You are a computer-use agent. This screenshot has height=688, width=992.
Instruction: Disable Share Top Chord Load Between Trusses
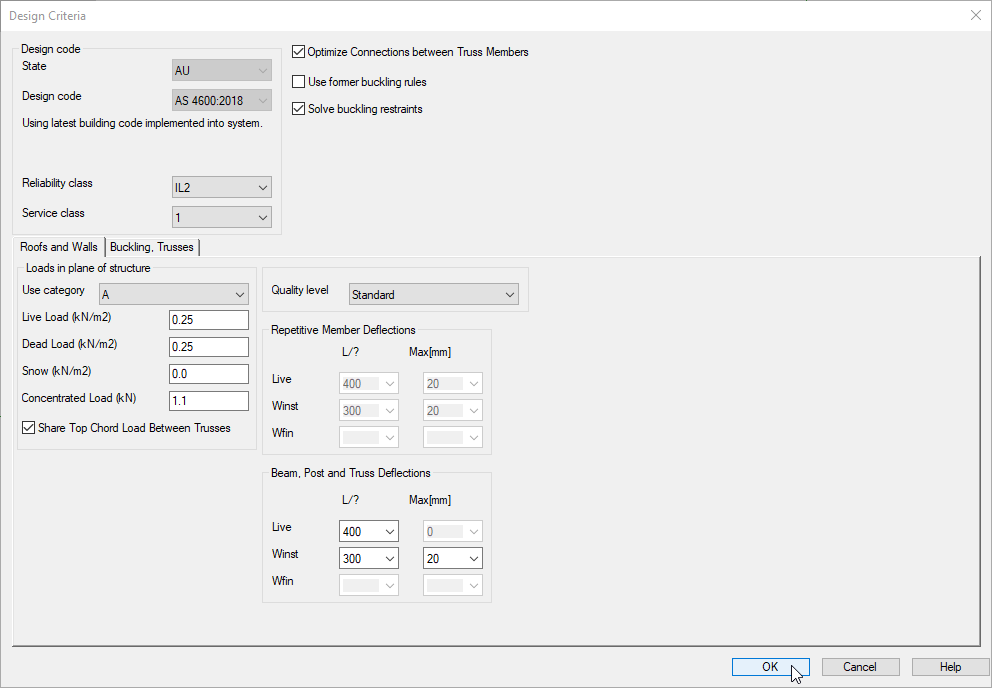point(29,428)
